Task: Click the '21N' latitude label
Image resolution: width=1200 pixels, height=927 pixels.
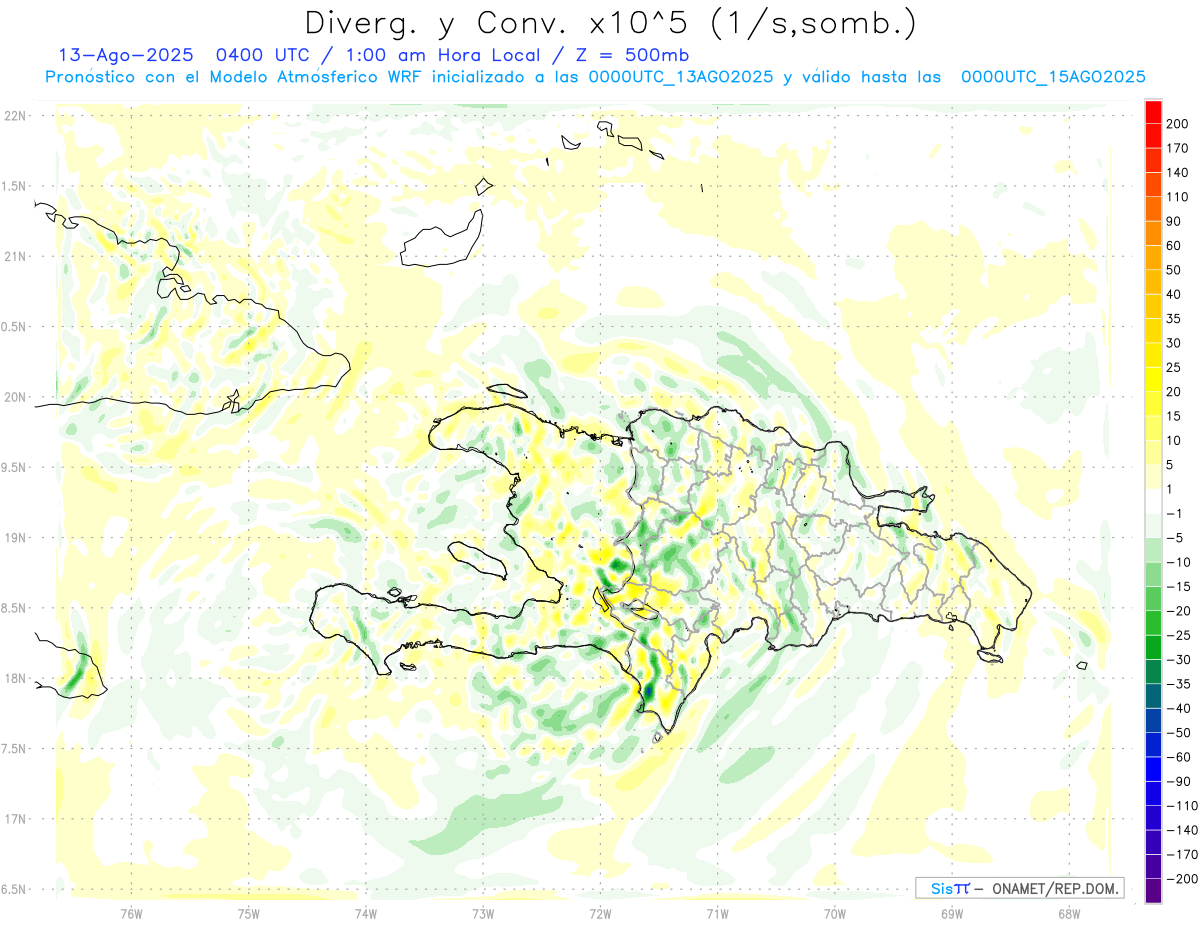Action: pos(15,257)
